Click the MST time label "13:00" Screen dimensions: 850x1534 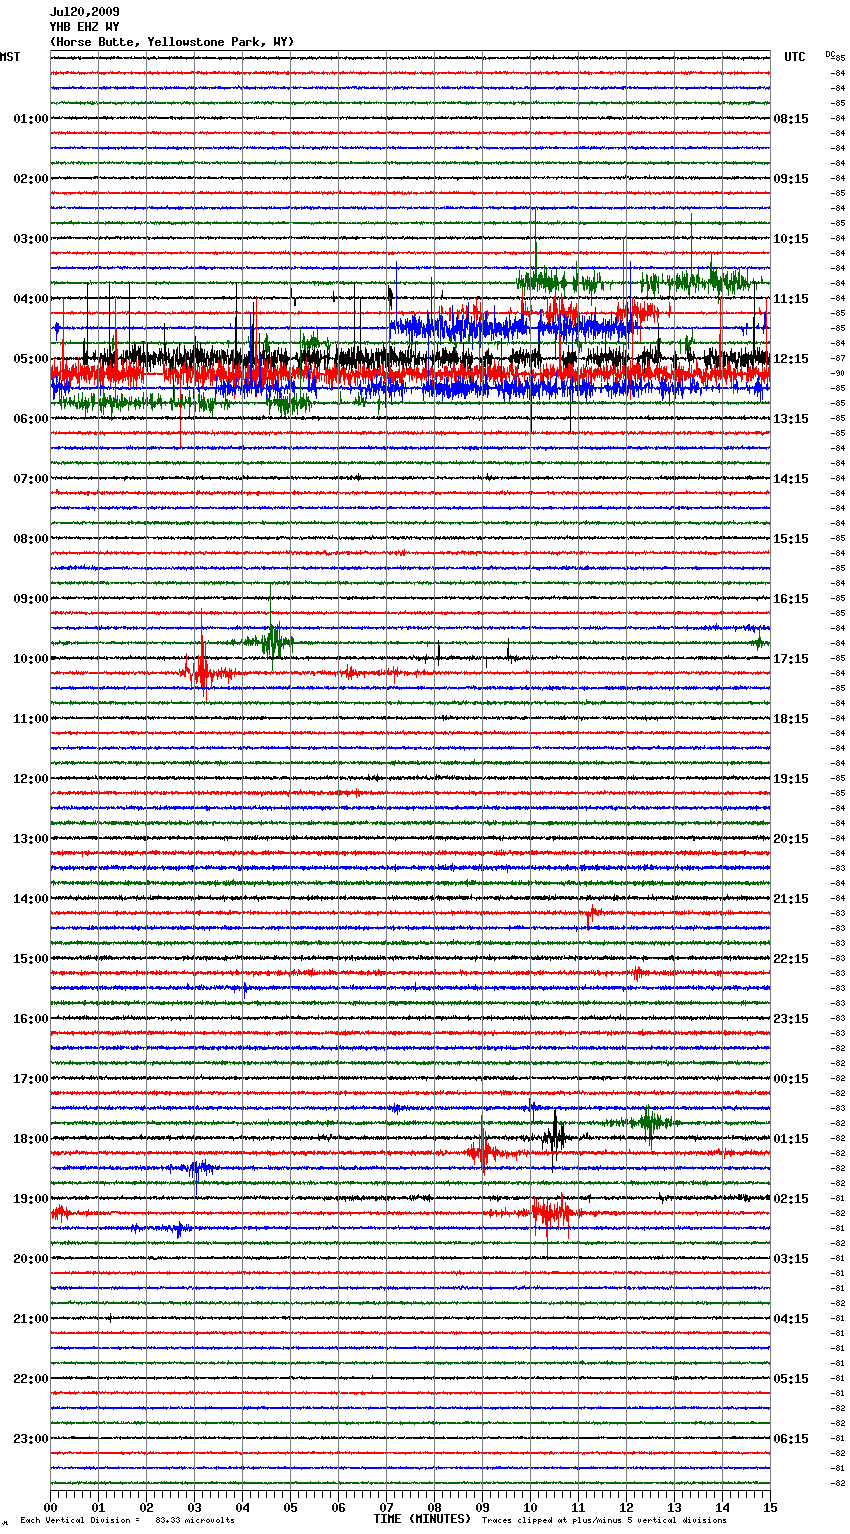click(31, 839)
